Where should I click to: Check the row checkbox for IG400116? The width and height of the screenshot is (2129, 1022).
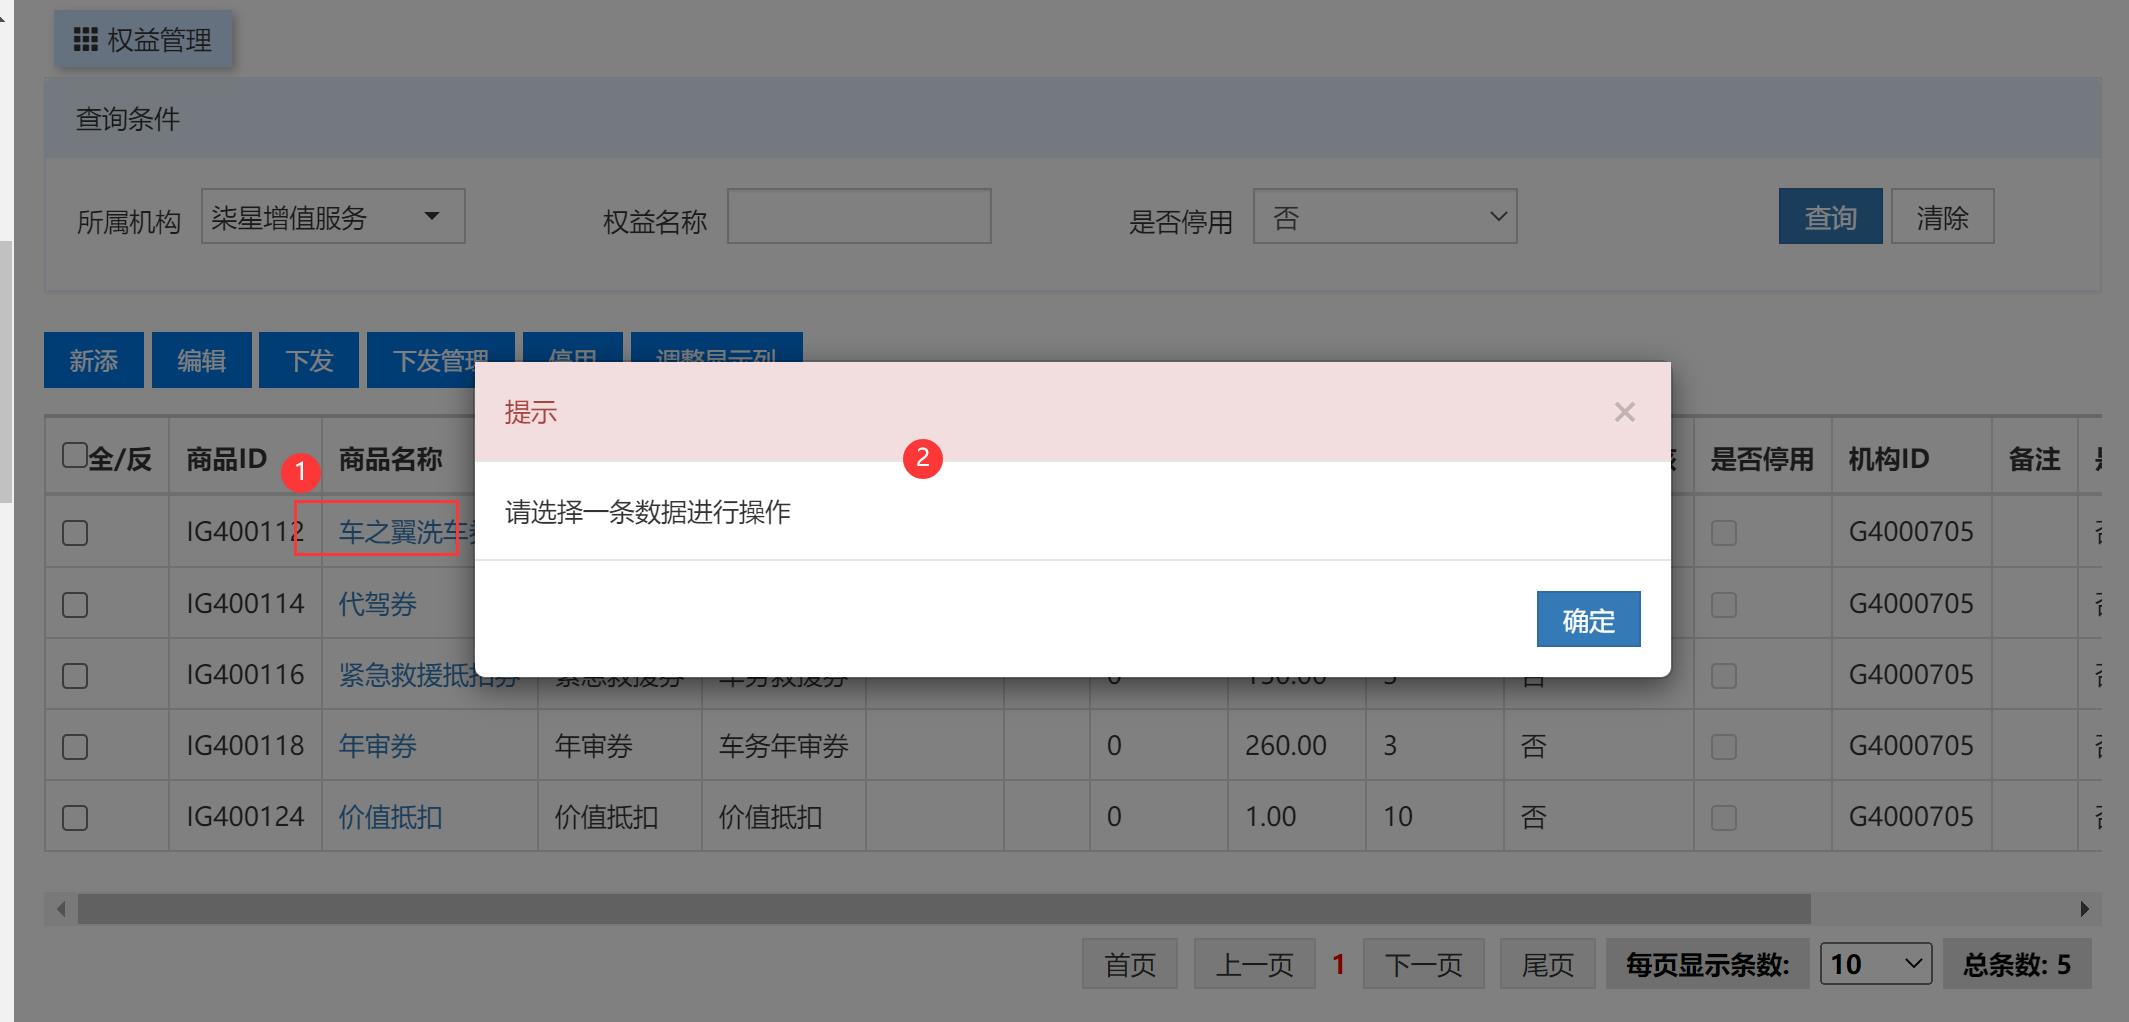[75, 676]
